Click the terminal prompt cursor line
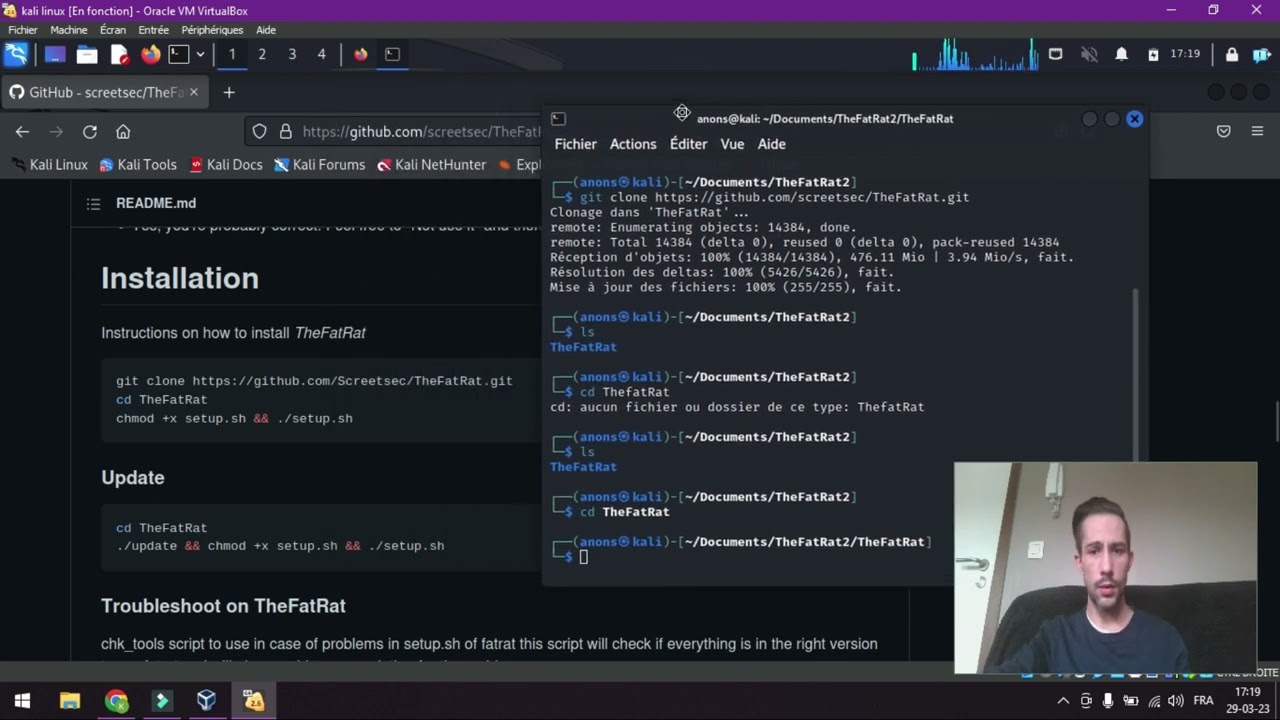 583,557
